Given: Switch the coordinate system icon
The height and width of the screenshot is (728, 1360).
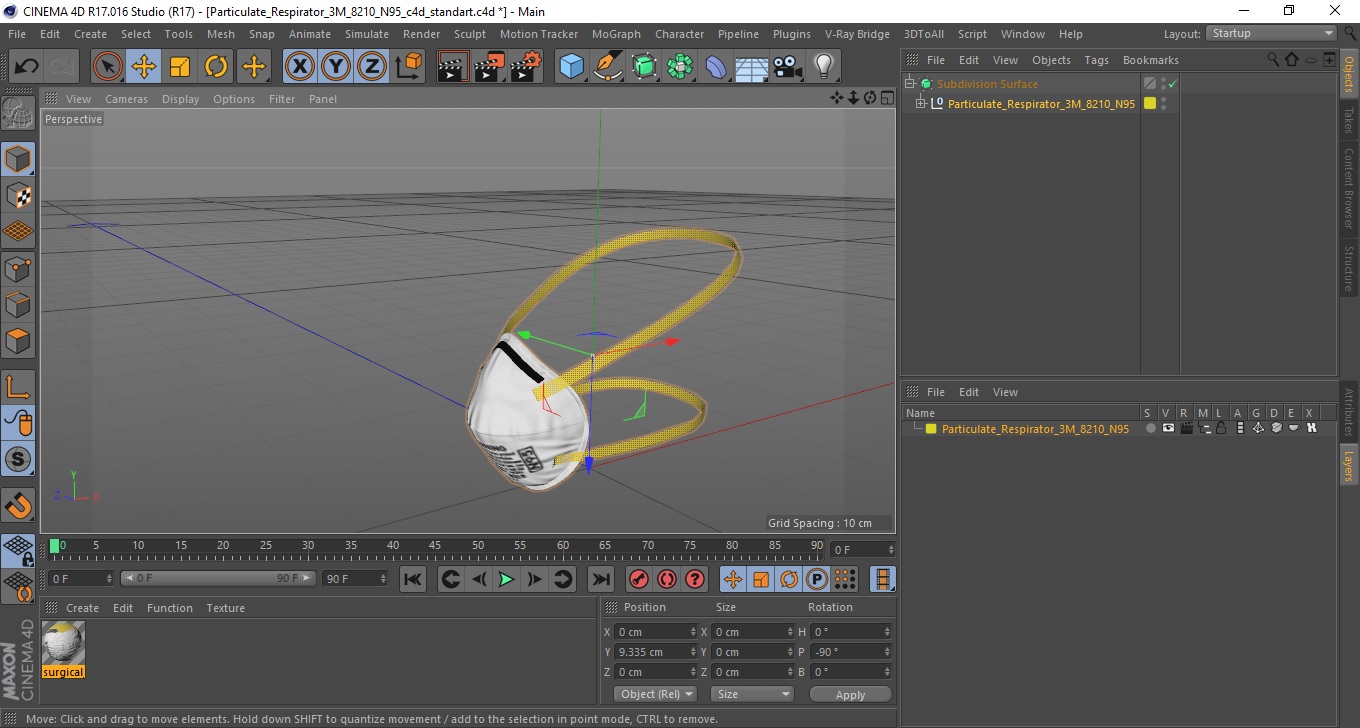Looking at the screenshot, I should 409,67.
